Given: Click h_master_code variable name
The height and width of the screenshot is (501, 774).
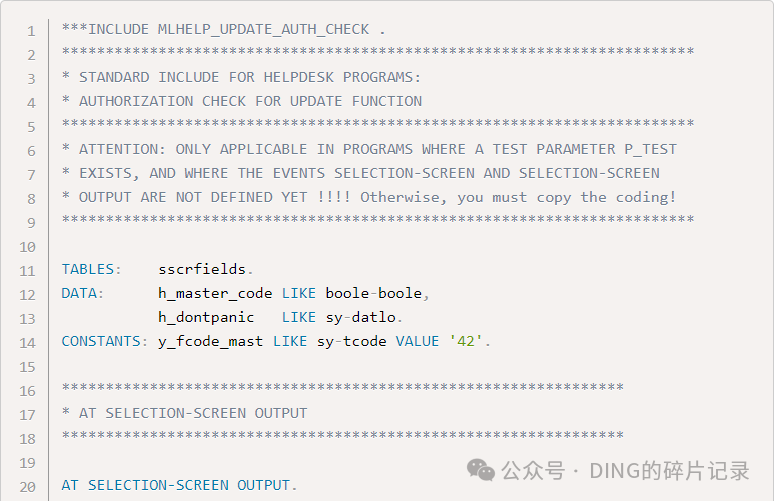Looking at the screenshot, I should [215, 293].
